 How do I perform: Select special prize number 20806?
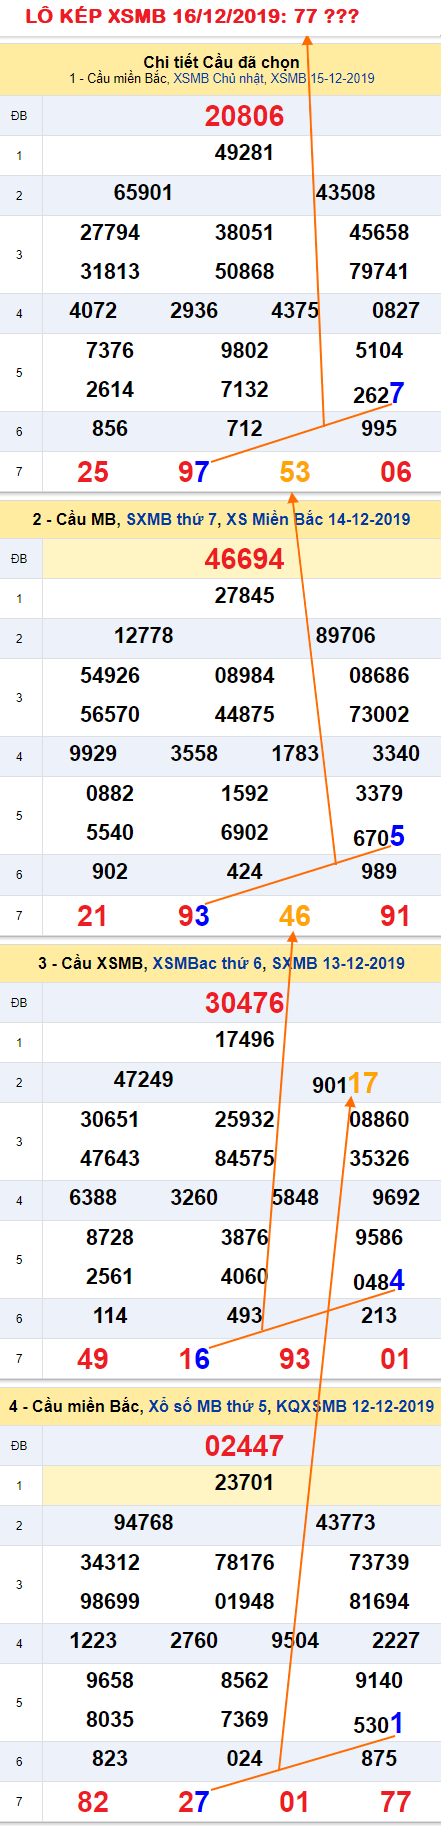tap(245, 116)
